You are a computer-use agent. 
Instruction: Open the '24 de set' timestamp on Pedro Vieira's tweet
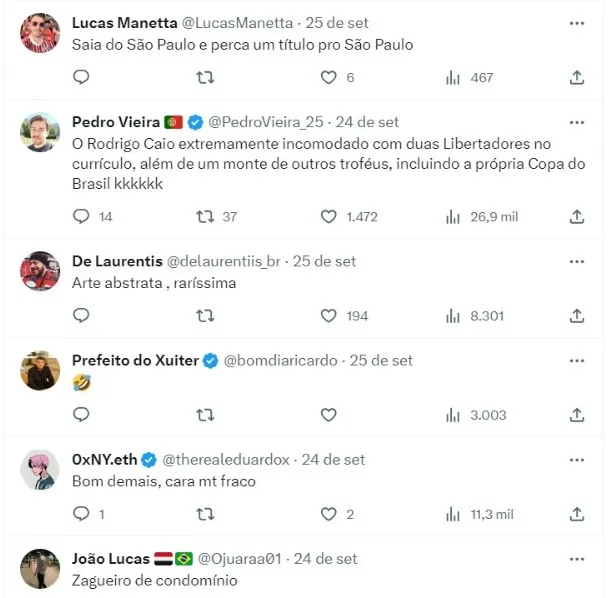pyautogui.click(x=369, y=122)
